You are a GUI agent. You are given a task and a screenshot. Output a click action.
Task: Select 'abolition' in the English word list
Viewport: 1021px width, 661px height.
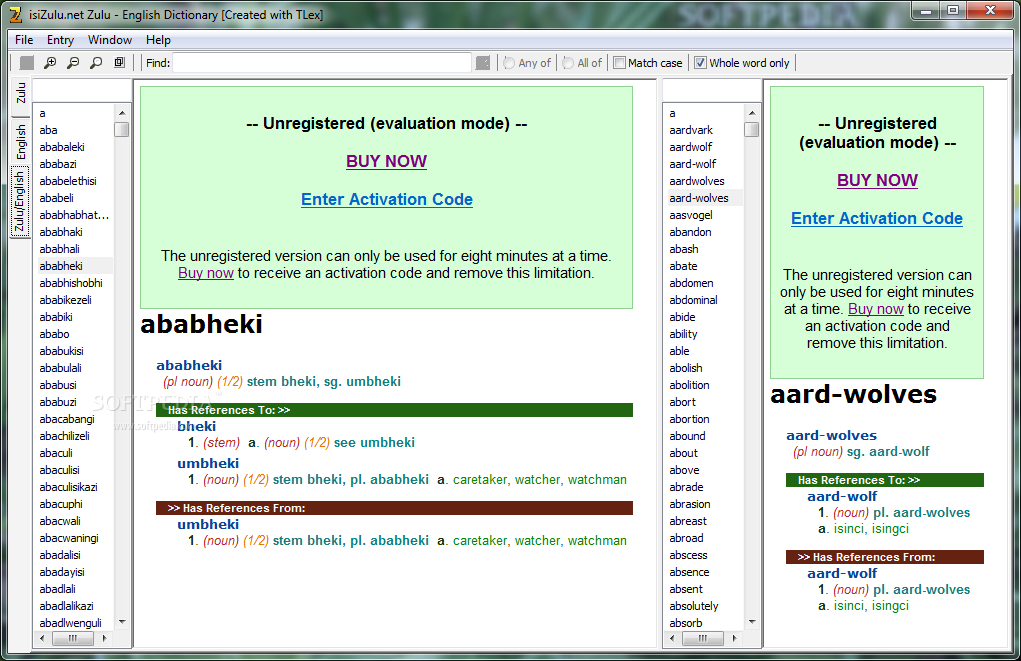coord(690,385)
